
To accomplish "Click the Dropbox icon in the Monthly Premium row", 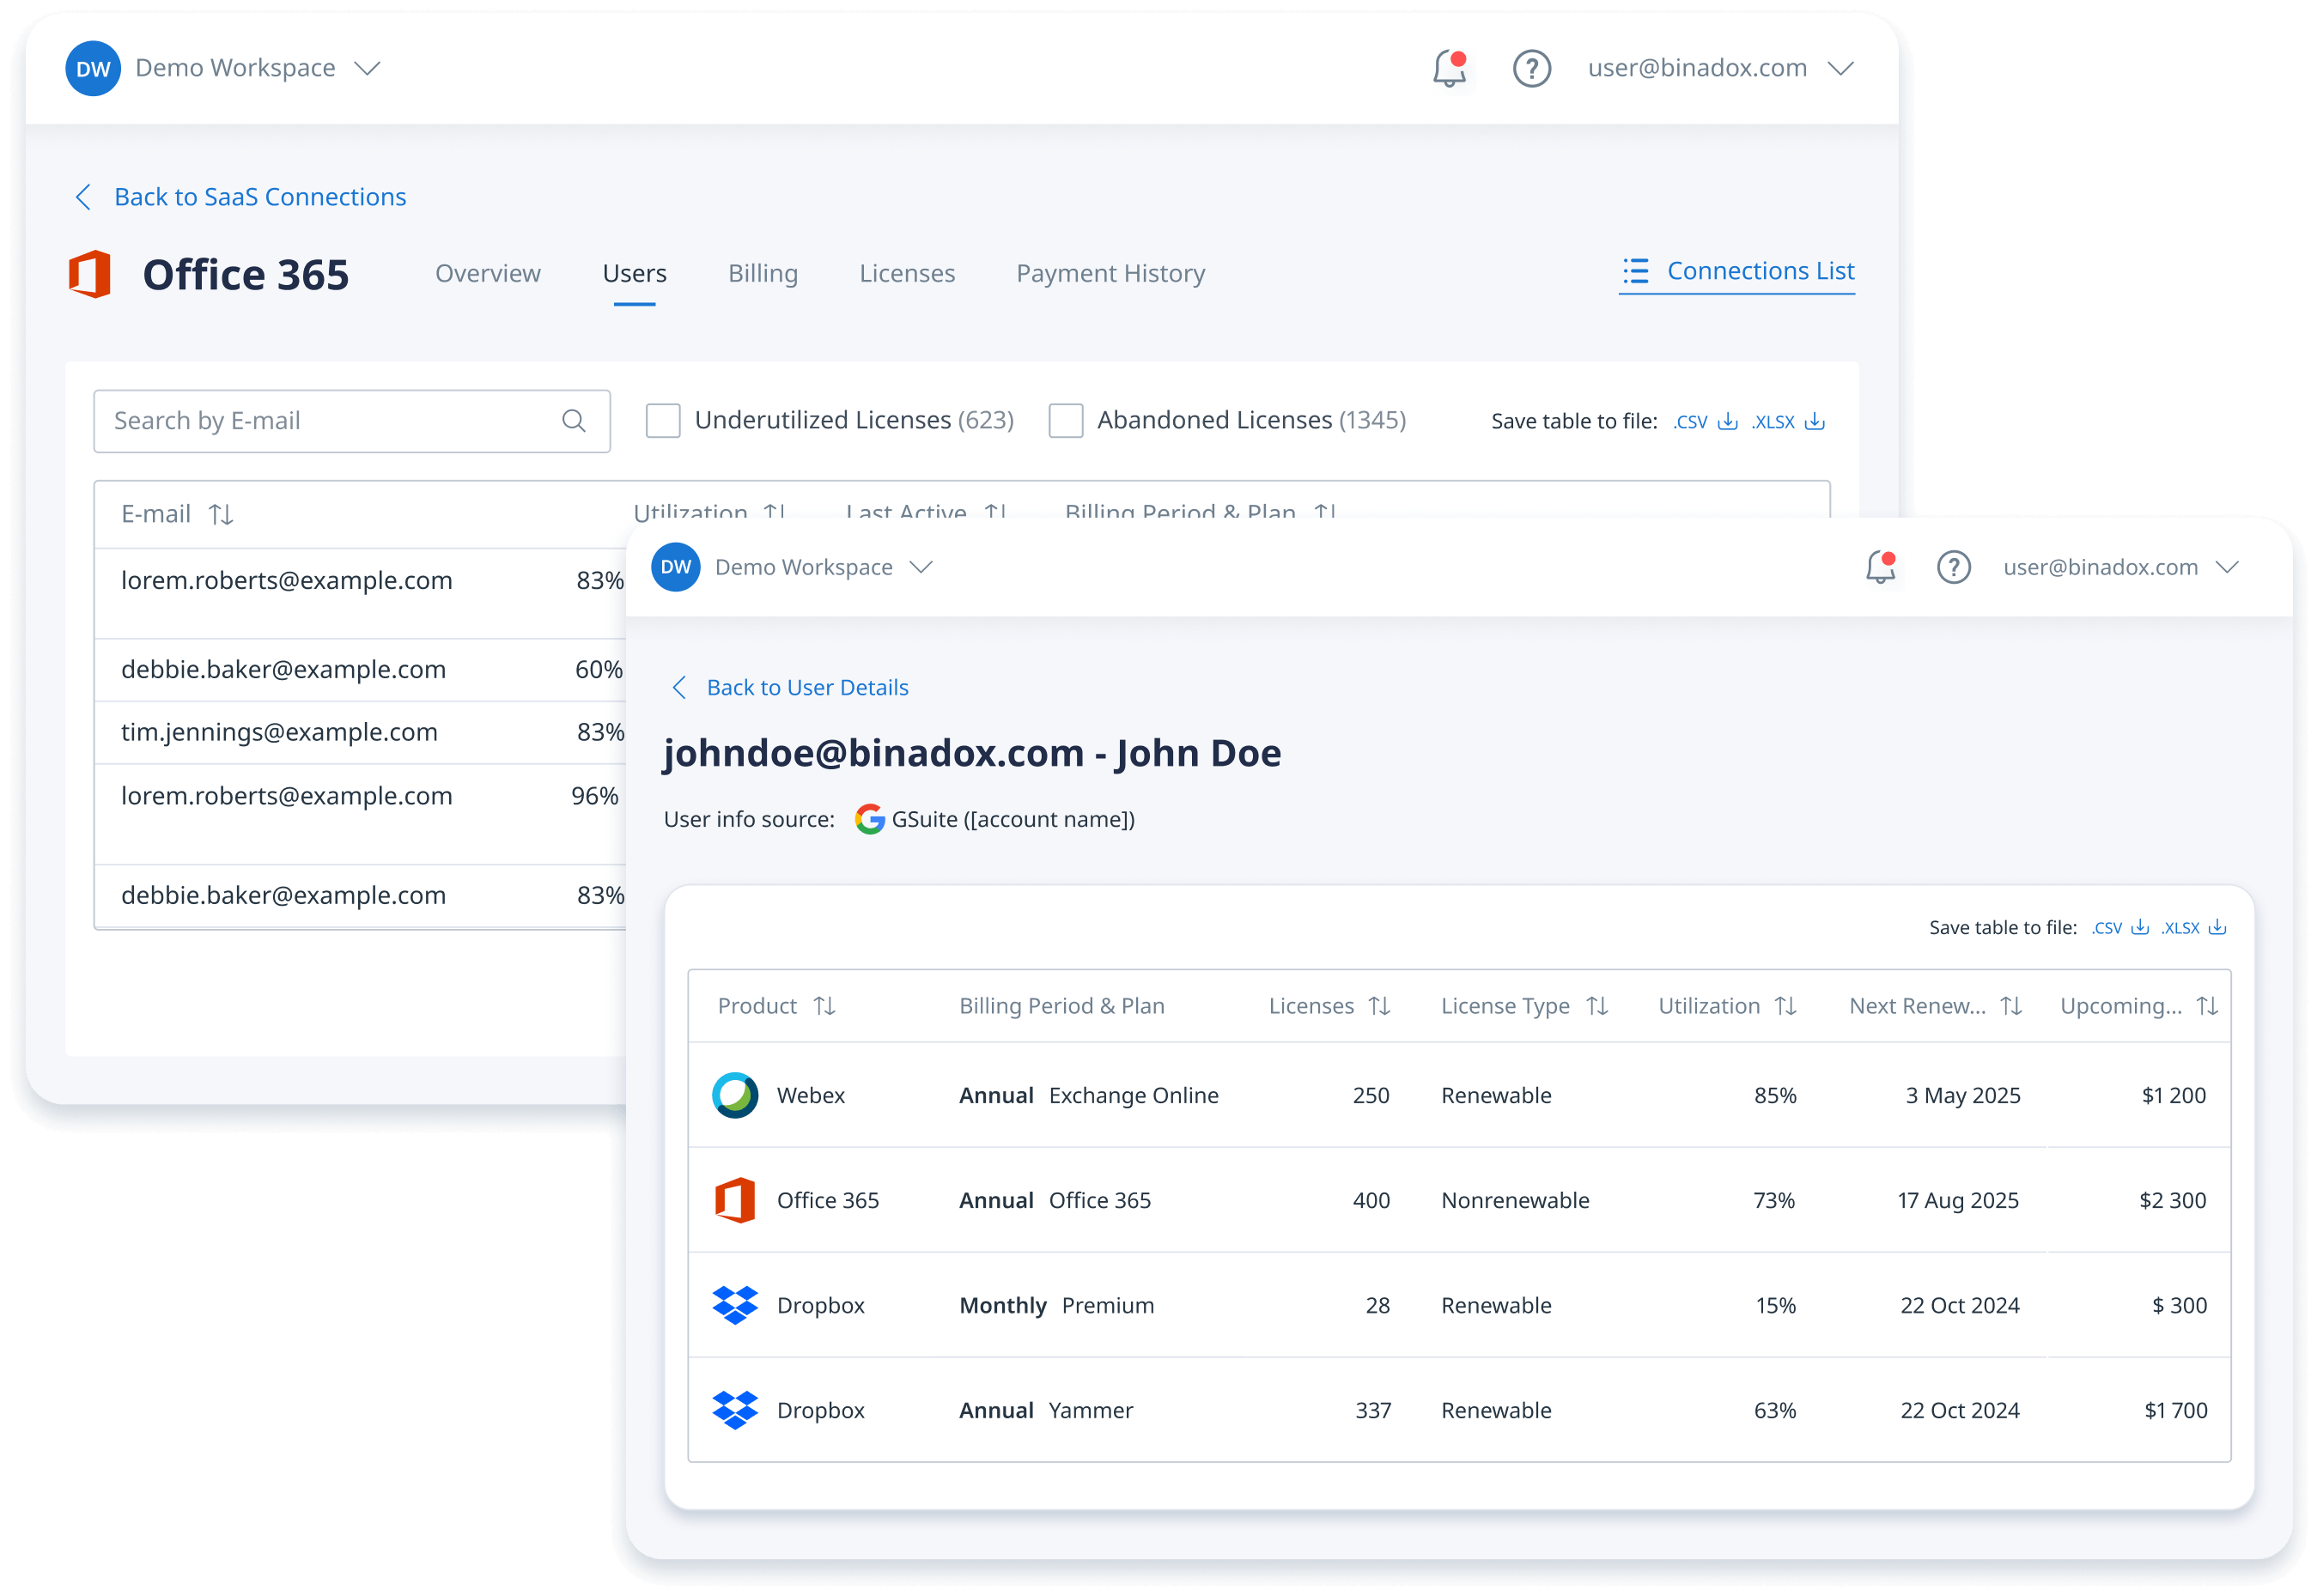I will [735, 1305].
